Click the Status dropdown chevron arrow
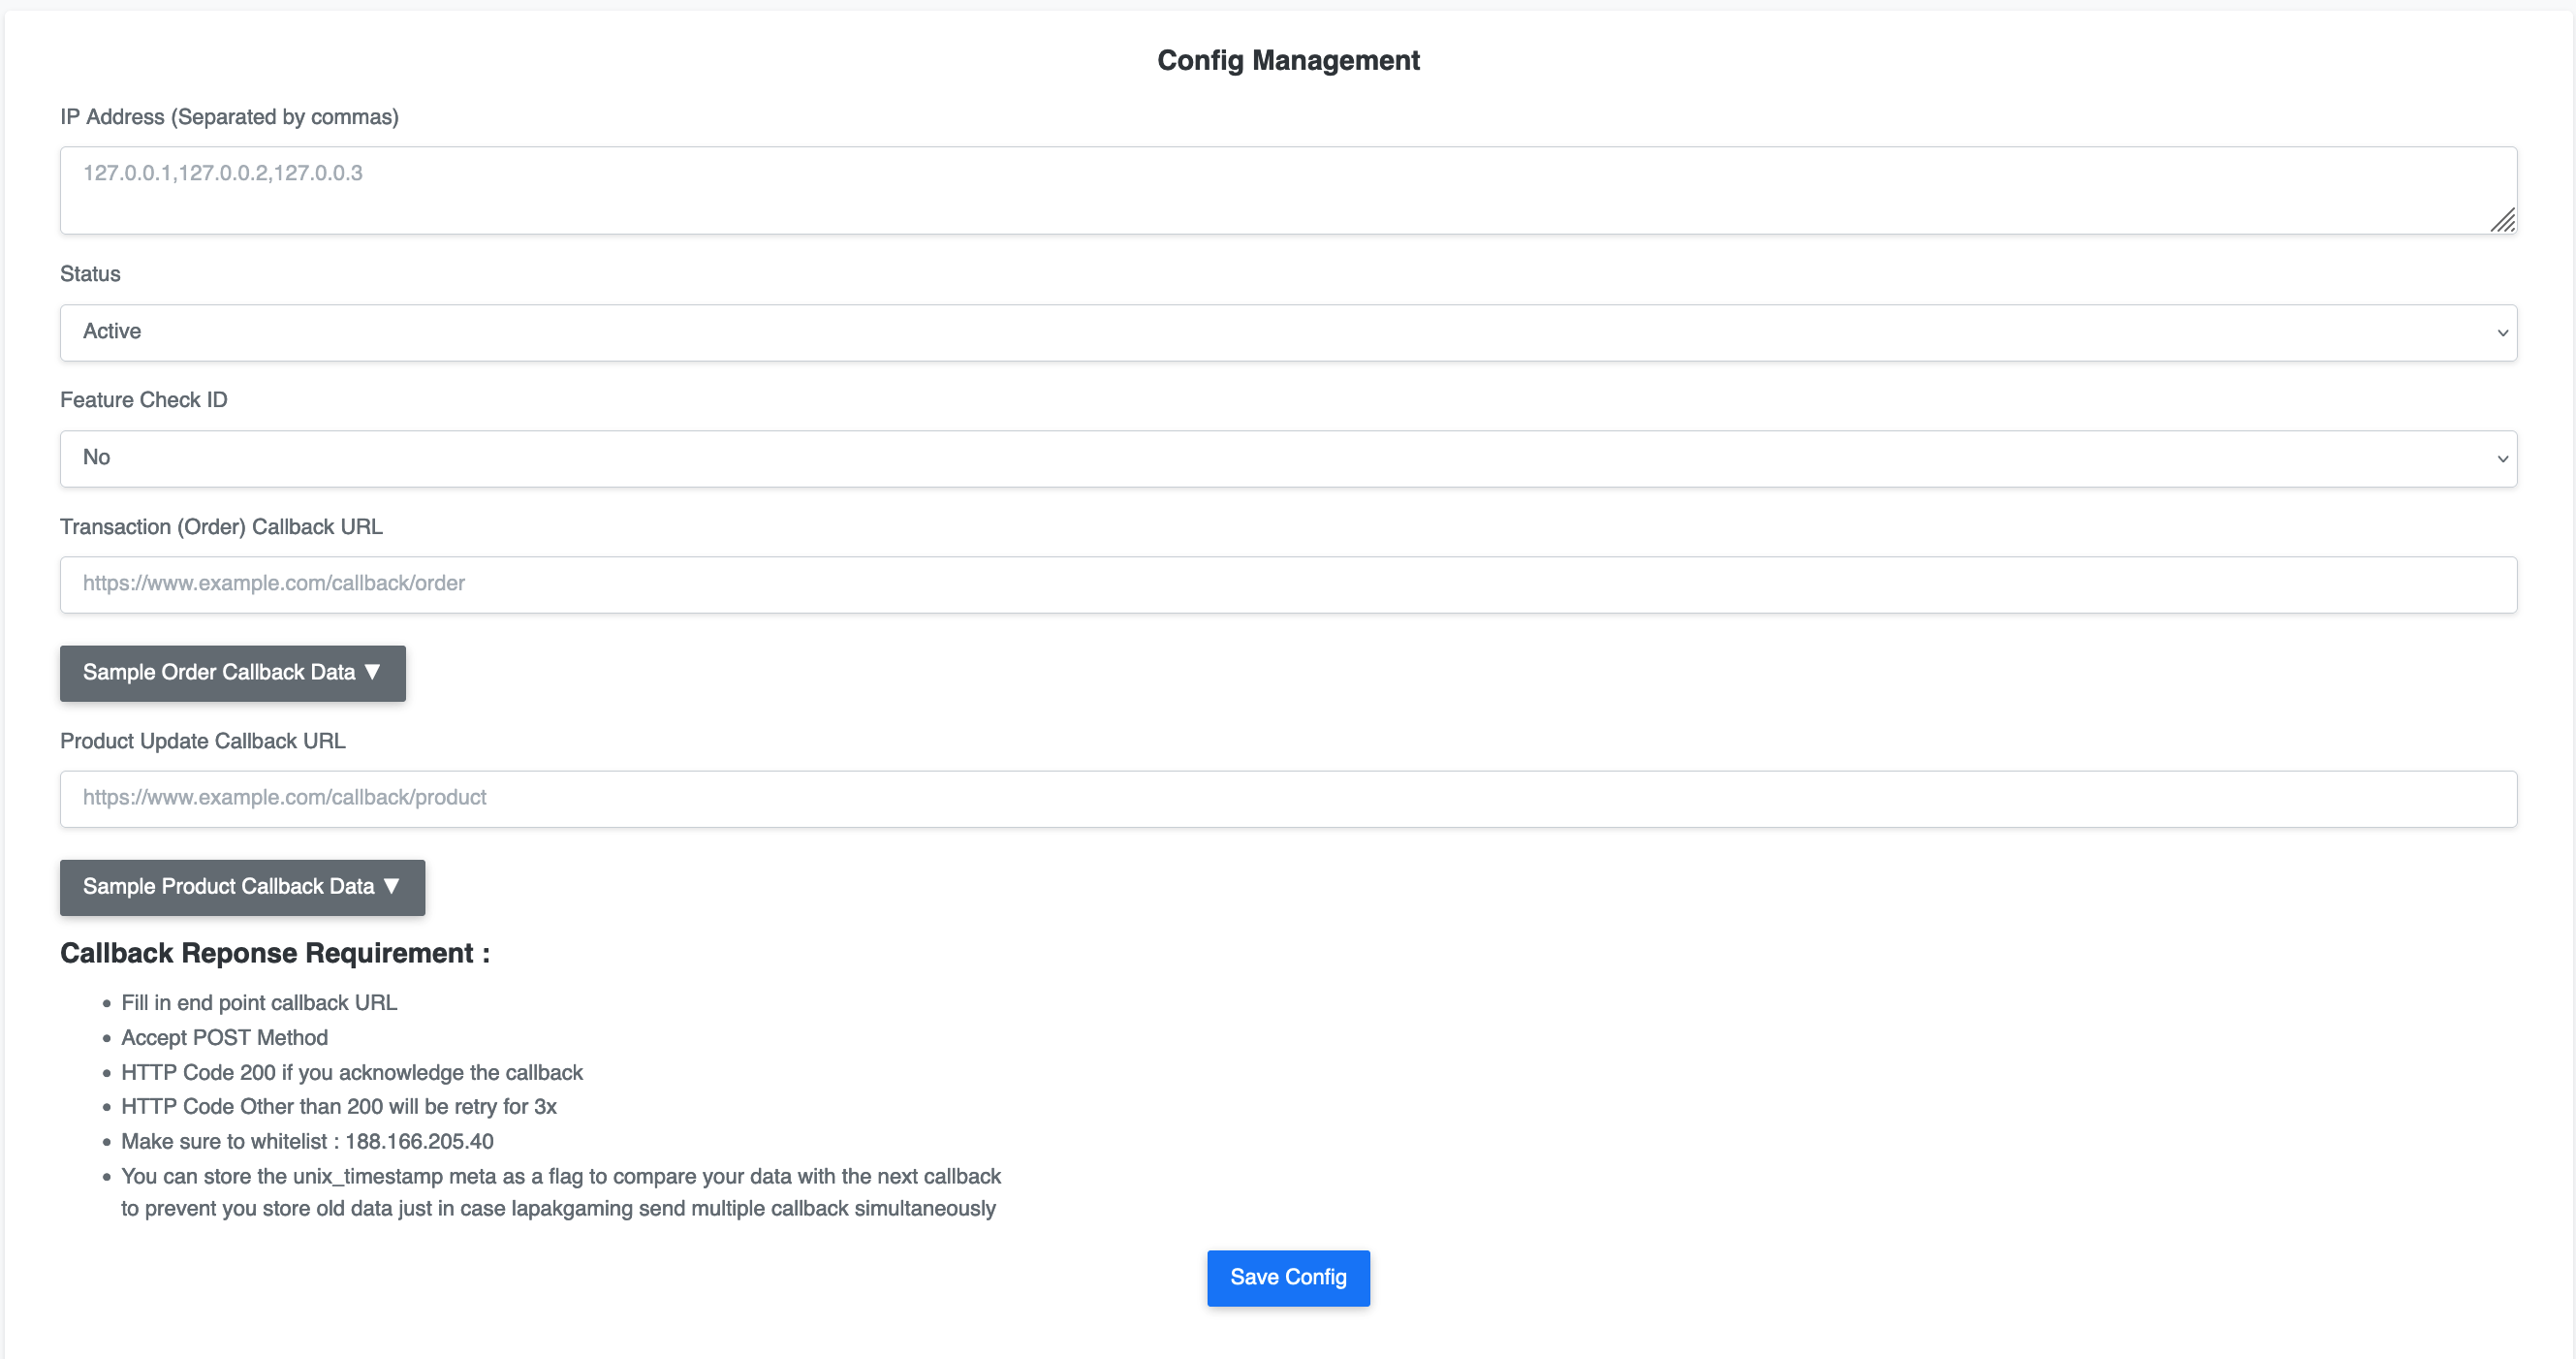Screen dimensions: 2576x1359 coord(2502,333)
